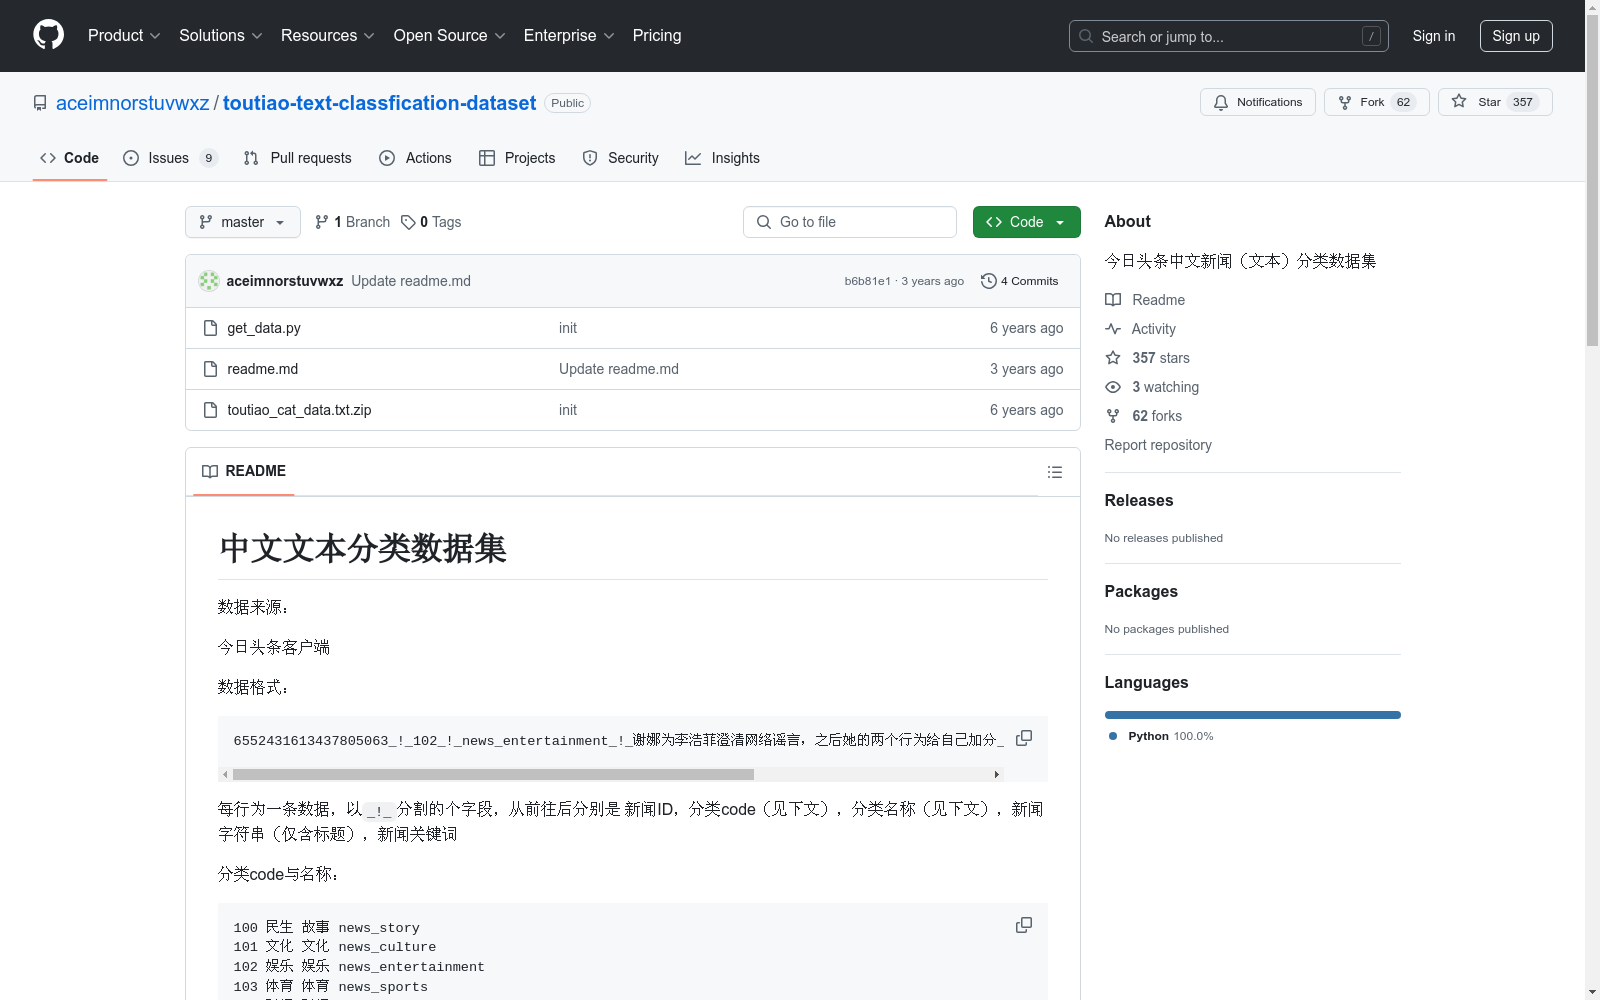The image size is (1600, 1000).
Task: Expand the master branch dropdown
Action: tap(242, 222)
